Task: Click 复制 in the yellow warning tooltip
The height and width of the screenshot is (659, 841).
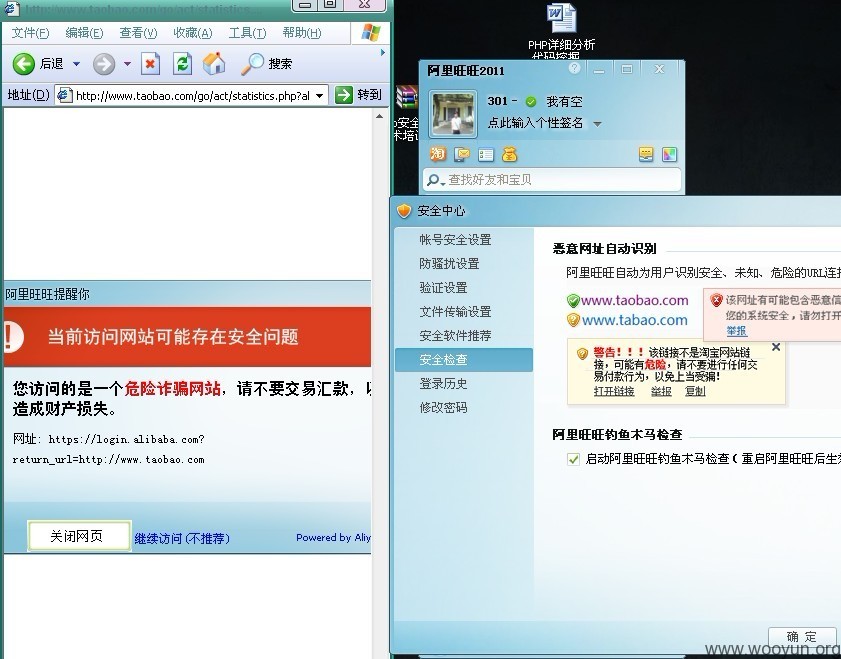Action: pyautogui.click(x=695, y=391)
